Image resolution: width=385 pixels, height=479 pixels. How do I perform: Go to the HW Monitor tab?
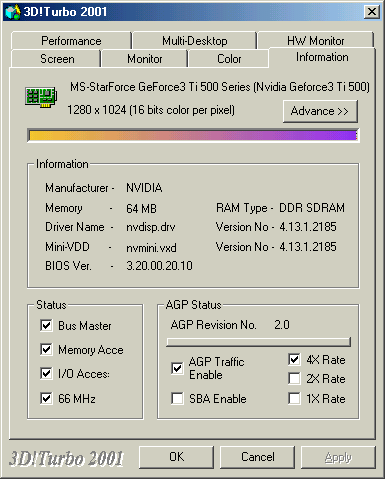[315, 41]
